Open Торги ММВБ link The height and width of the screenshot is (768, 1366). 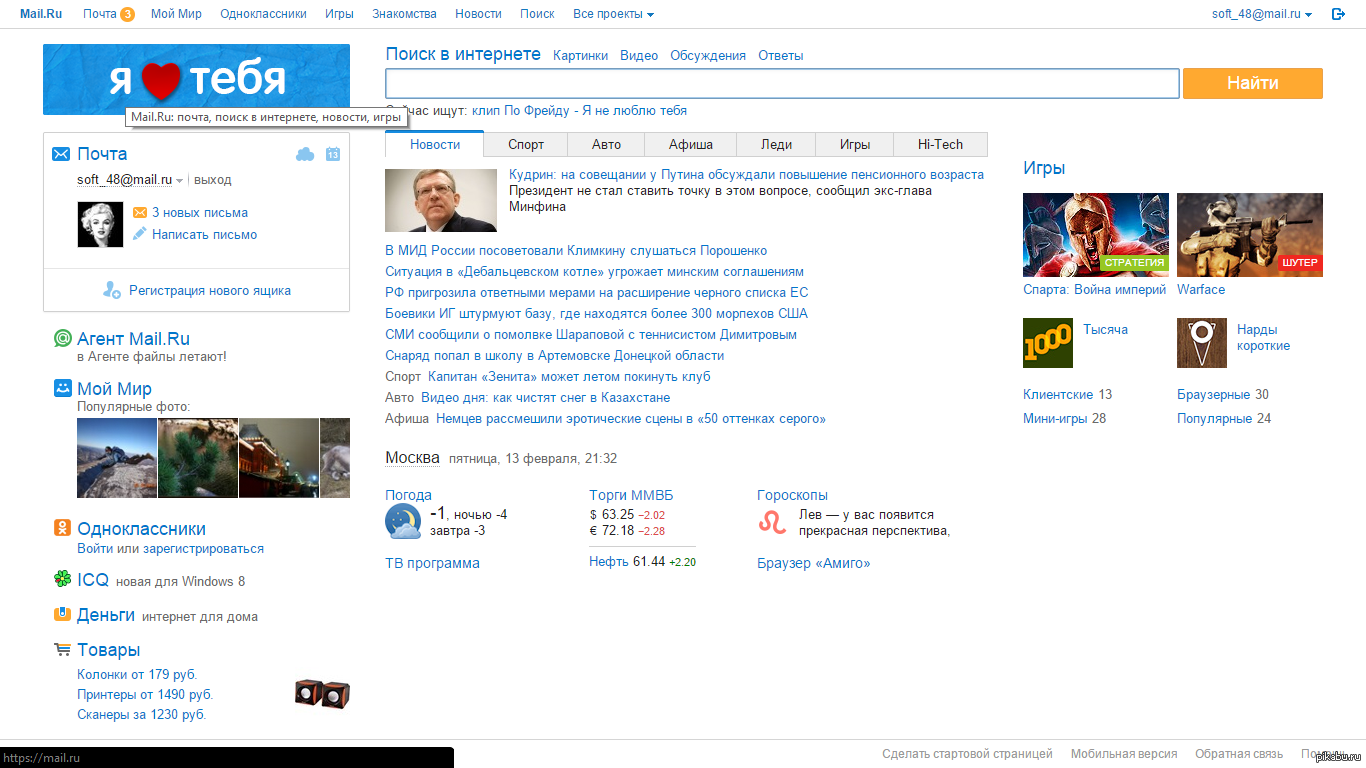[x=631, y=495]
